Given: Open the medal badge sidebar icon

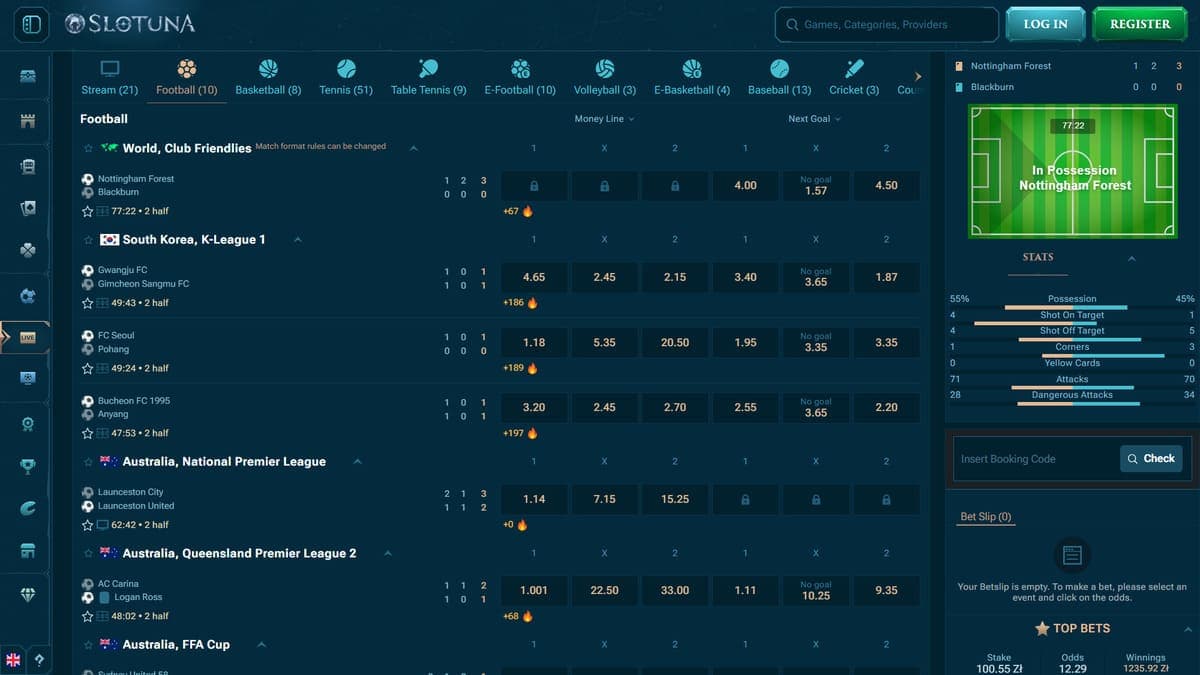Looking at the screenshot, I should point(28,424).
